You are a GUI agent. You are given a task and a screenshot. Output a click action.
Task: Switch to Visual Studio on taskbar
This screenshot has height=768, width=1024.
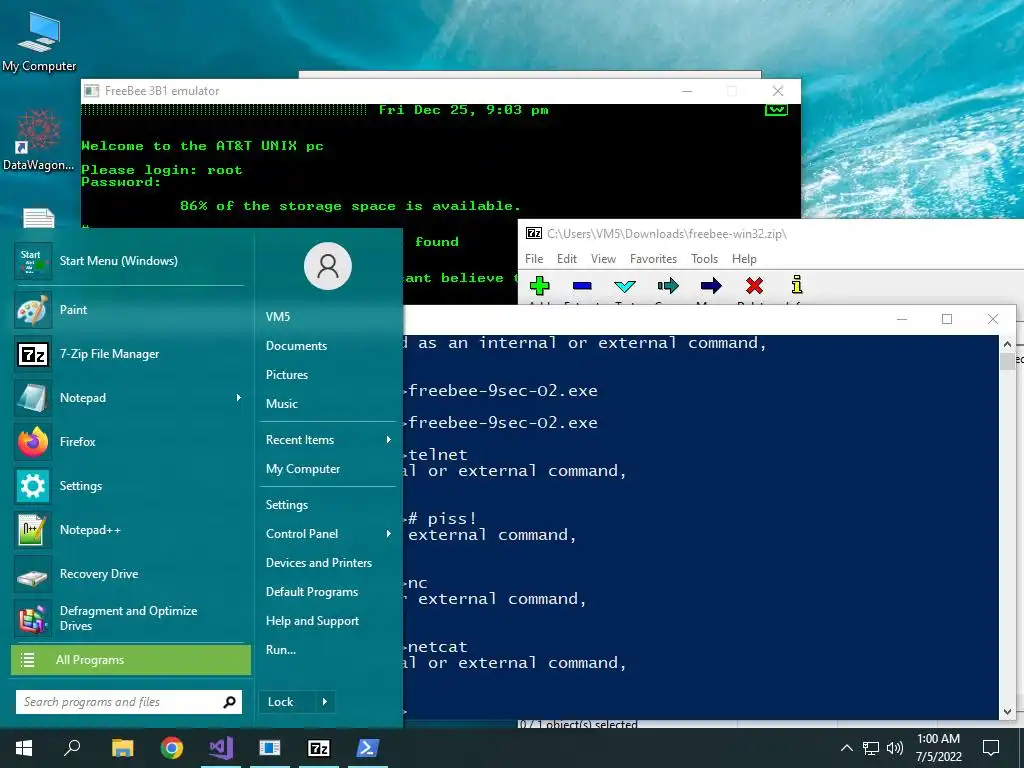221,748
